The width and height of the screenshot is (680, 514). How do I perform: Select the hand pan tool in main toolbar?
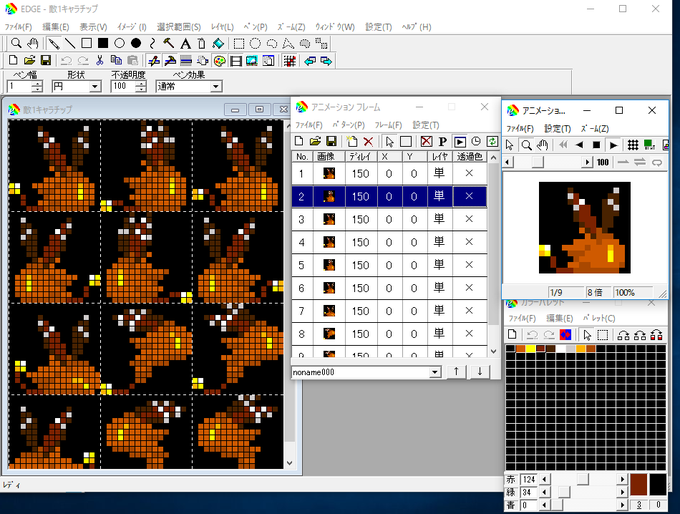click(33, 43)
